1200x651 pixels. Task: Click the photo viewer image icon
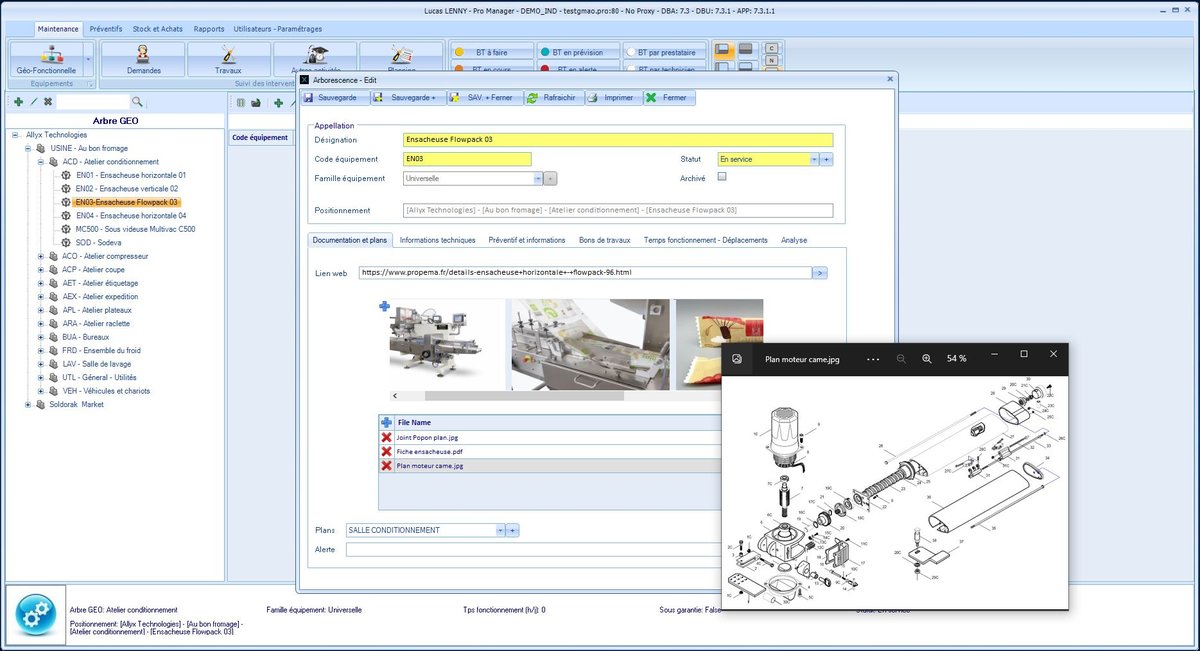(737, 358)
